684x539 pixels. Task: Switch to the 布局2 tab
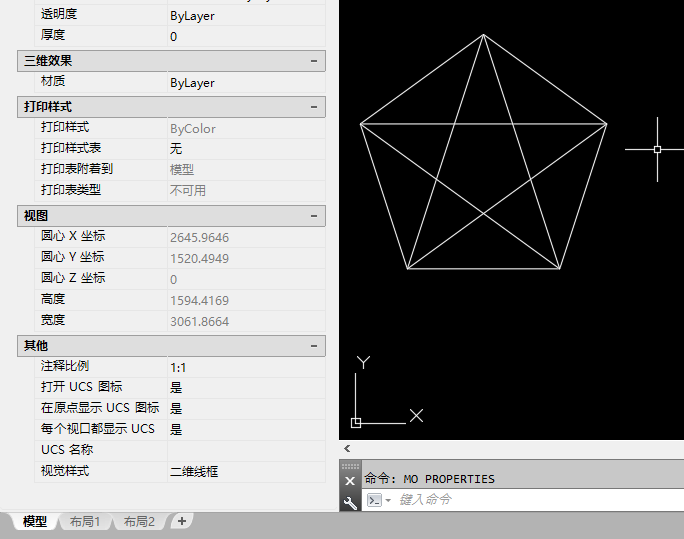[x=139, y=521]
